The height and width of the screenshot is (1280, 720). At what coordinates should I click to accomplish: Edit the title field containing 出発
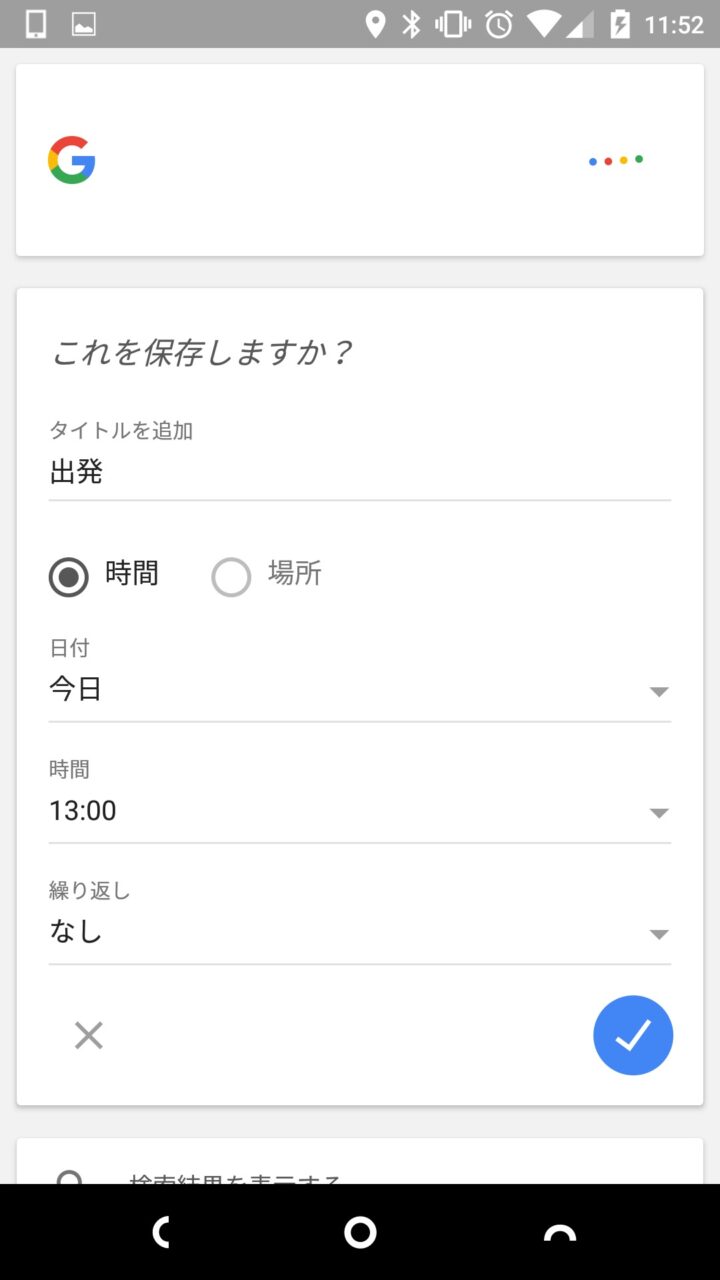tap(359, 472)
